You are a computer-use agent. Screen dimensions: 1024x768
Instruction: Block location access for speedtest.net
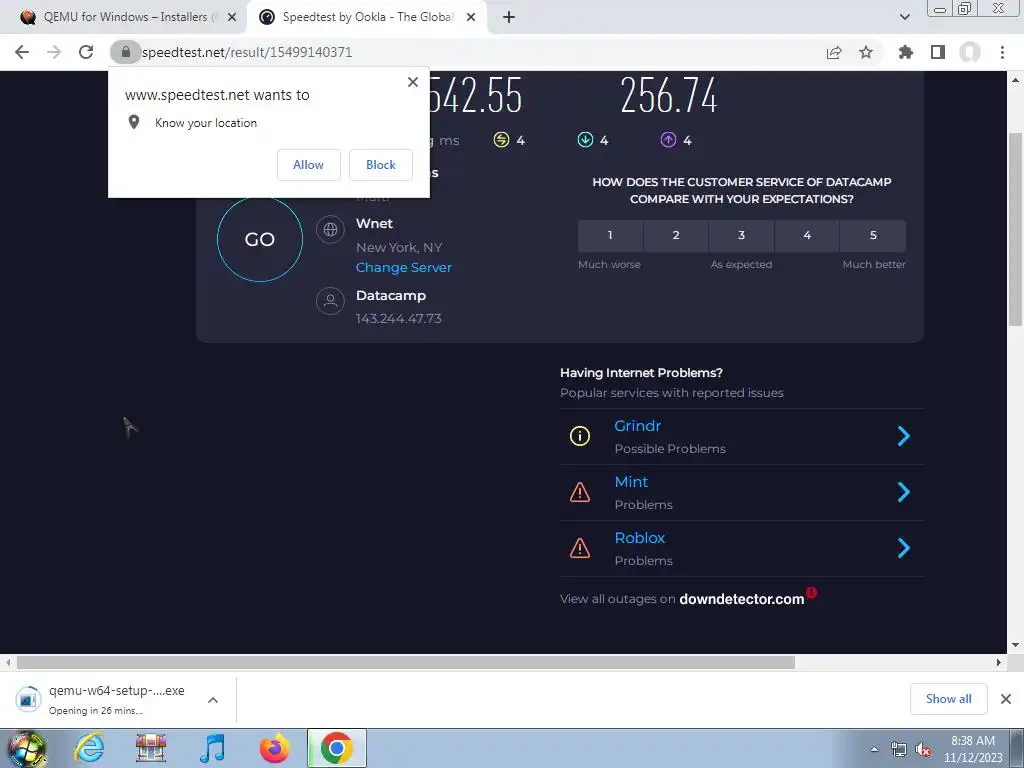pyautogui.click(x=381, y=165)
